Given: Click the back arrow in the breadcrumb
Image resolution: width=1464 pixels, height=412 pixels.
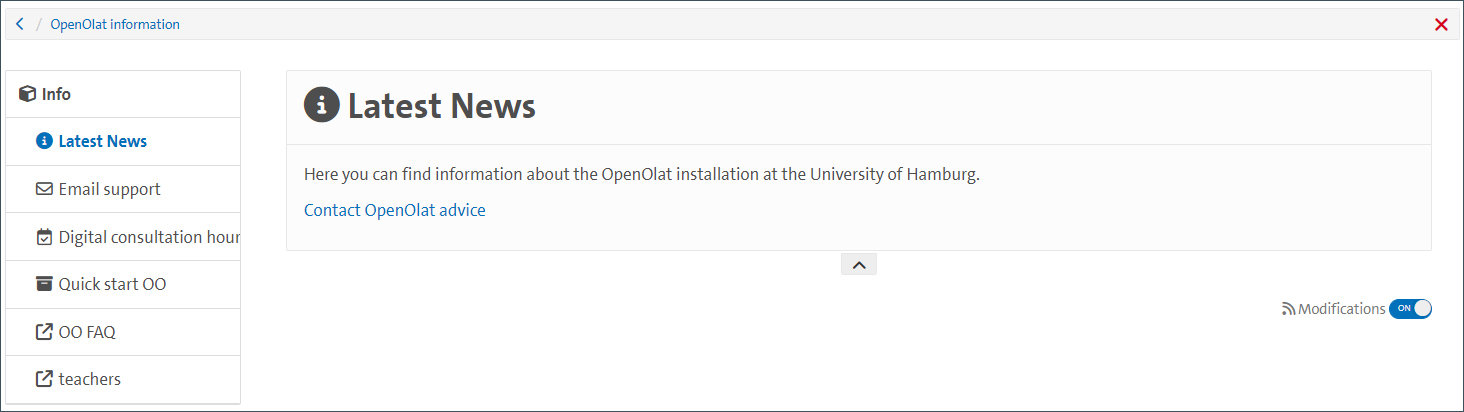Looking at the screenshot, I should click(x=20, y=24).
